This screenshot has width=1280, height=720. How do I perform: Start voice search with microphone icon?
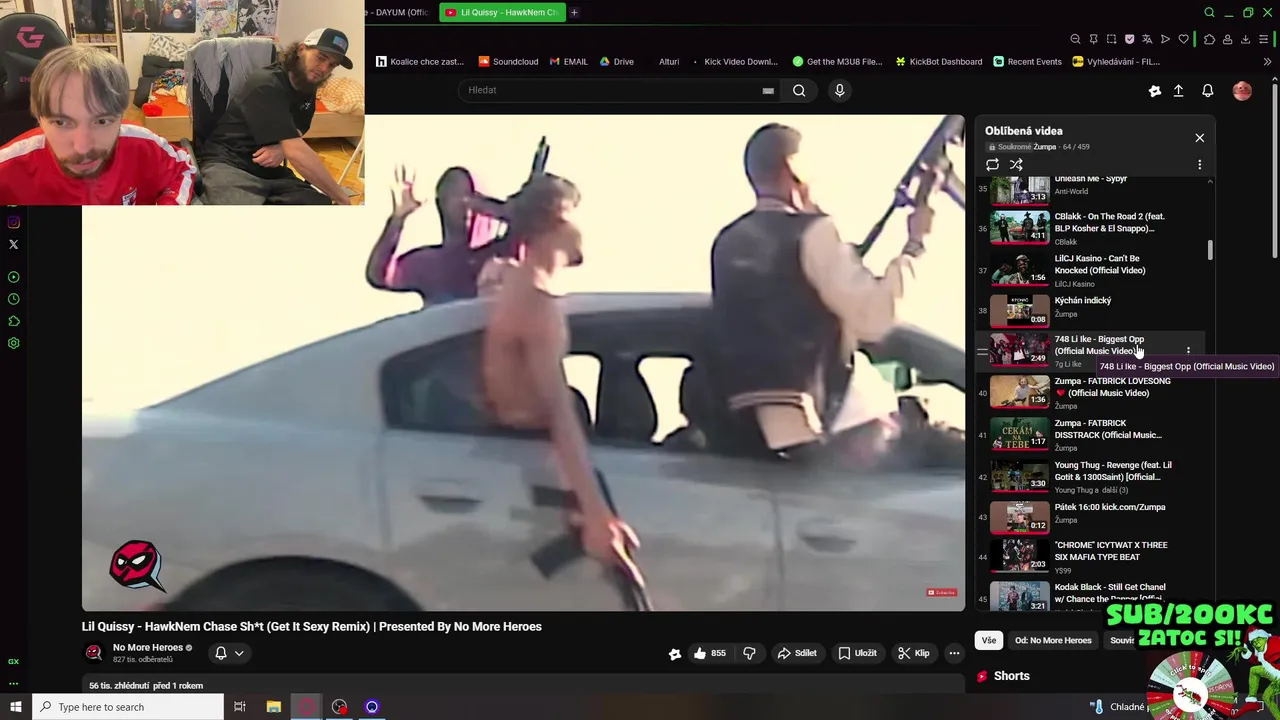tap(839, 90)
